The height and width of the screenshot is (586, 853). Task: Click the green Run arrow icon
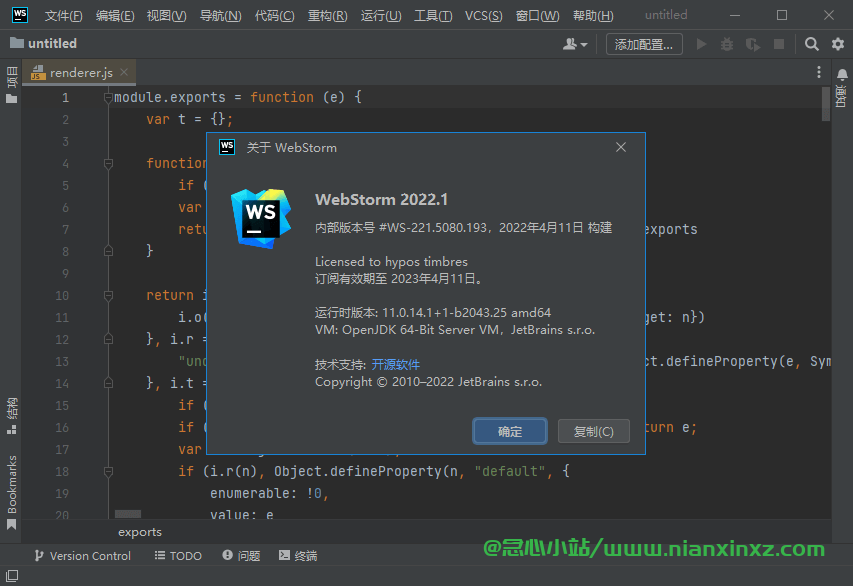coord(701,44)
